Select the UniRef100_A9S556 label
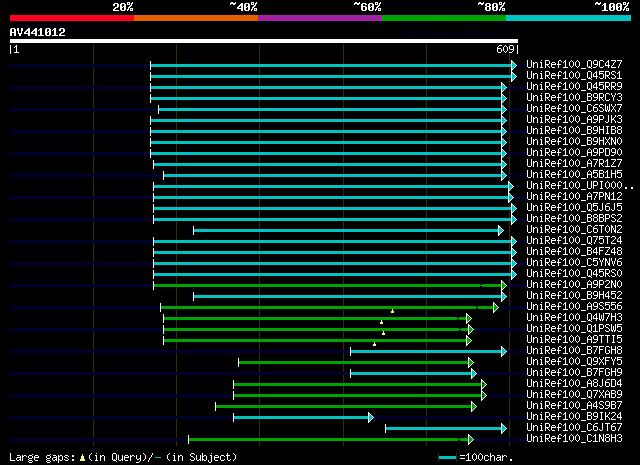 [x=574, y=307]
